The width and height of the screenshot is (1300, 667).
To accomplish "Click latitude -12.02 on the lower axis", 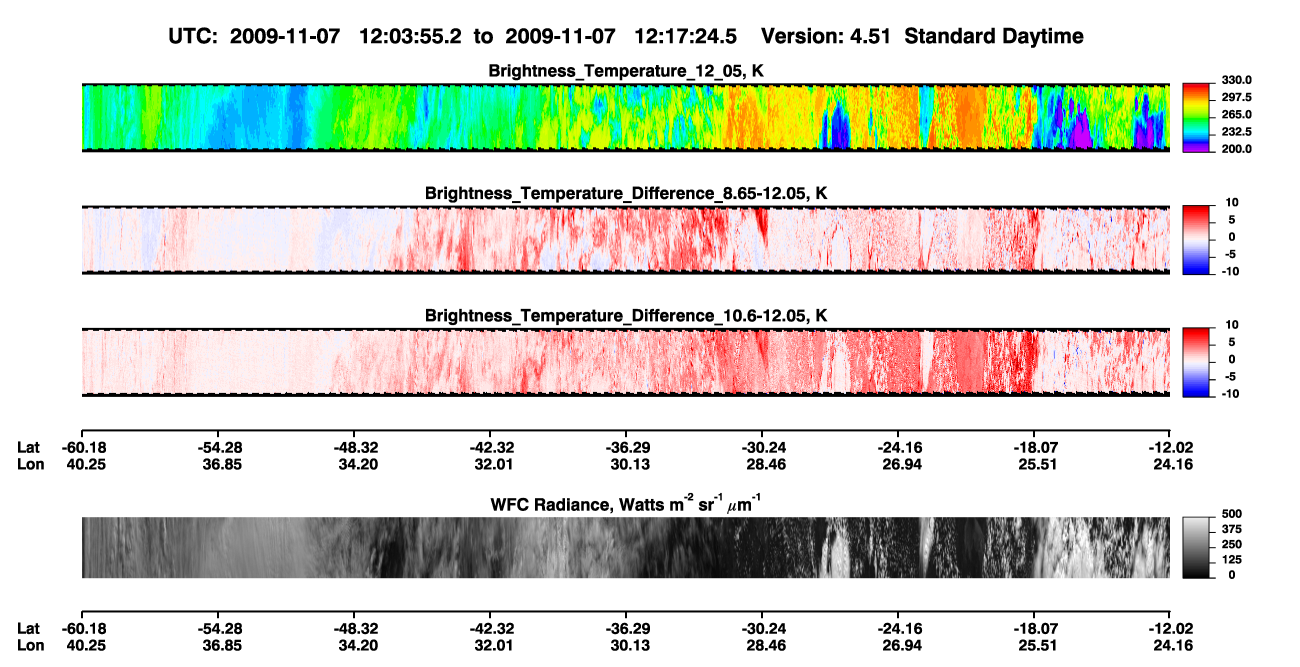I will 1171,629.
